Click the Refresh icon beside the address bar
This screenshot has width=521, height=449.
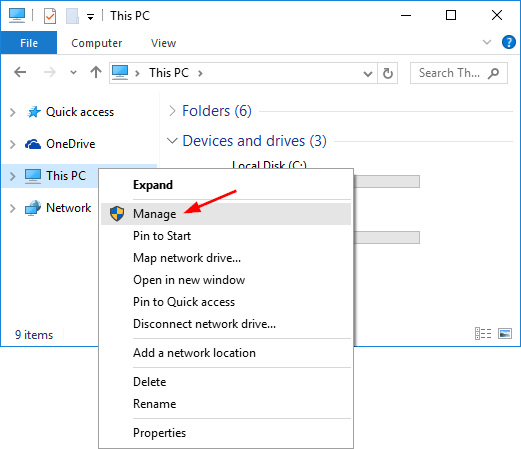point(388,73)
